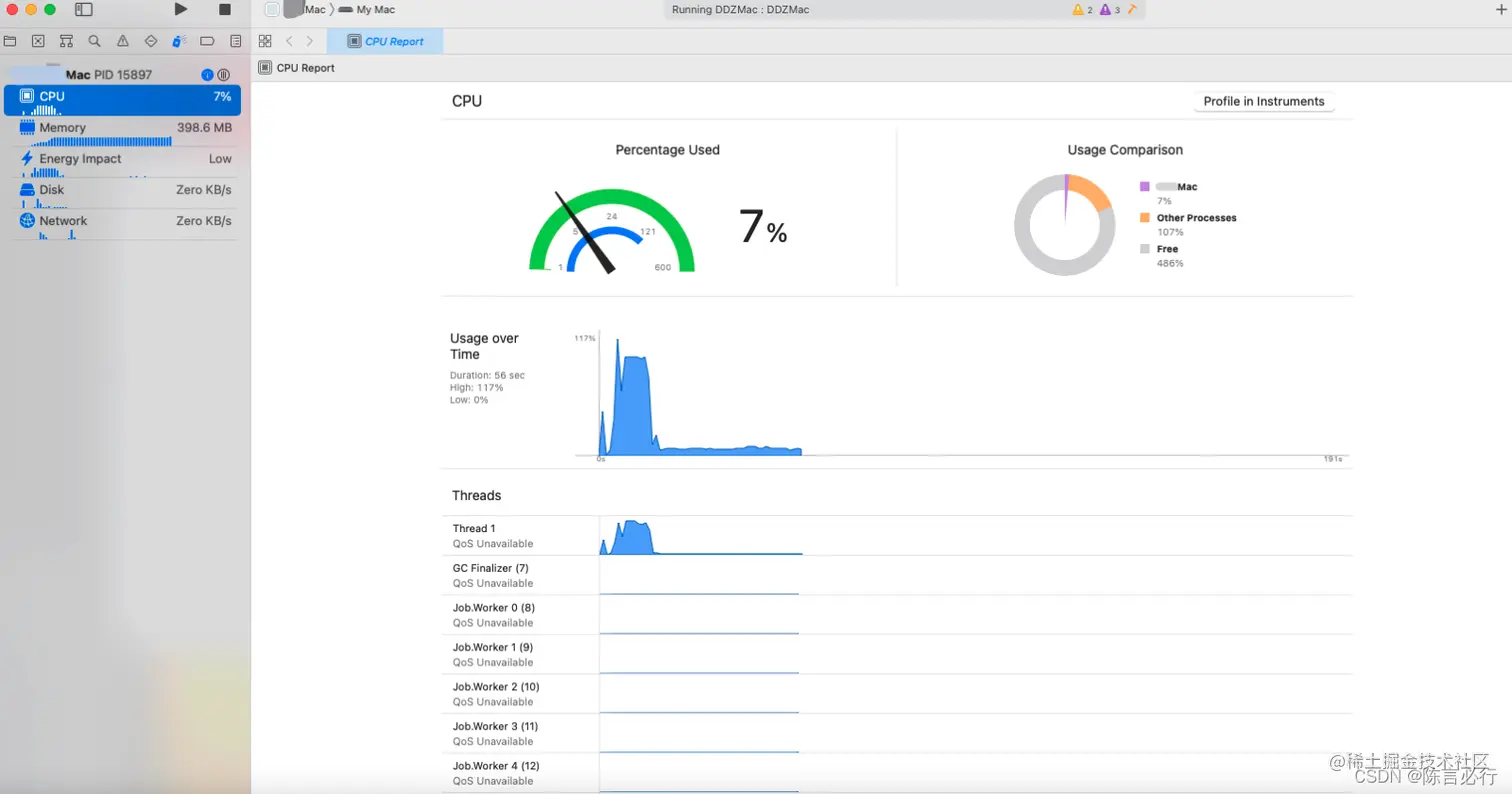The height and width of the screenshot is (794, 1512).
Task: Open the My Mac destination selector
Action: [367, 9]
